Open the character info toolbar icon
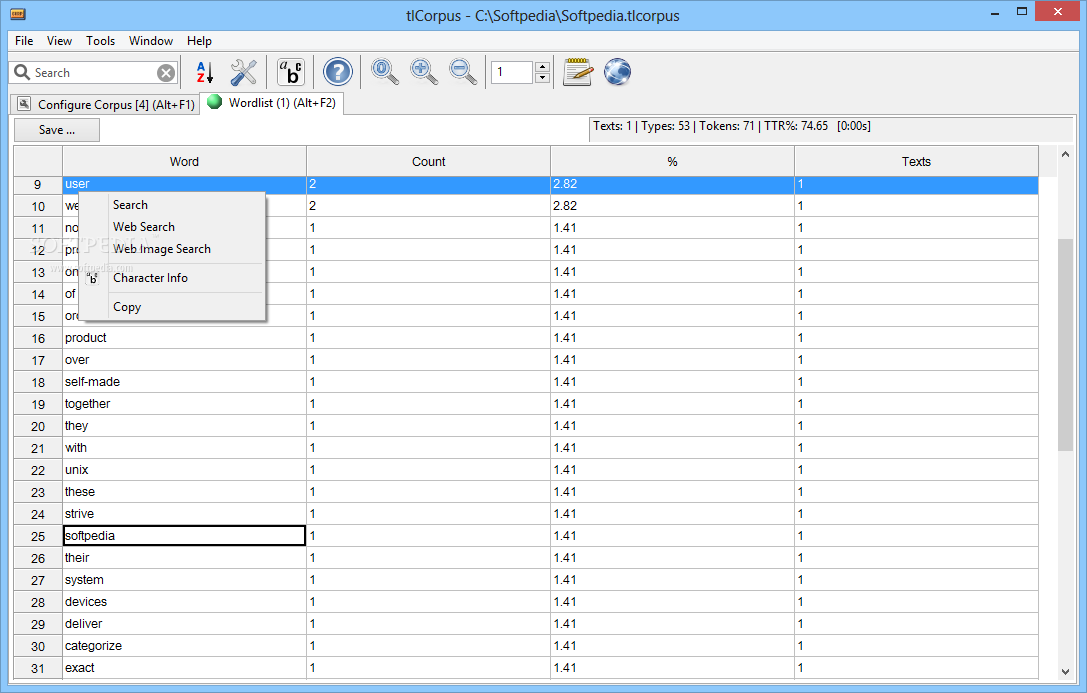Screen dimensions: 1087x693 pyautogui.click(x=291, y=72)
